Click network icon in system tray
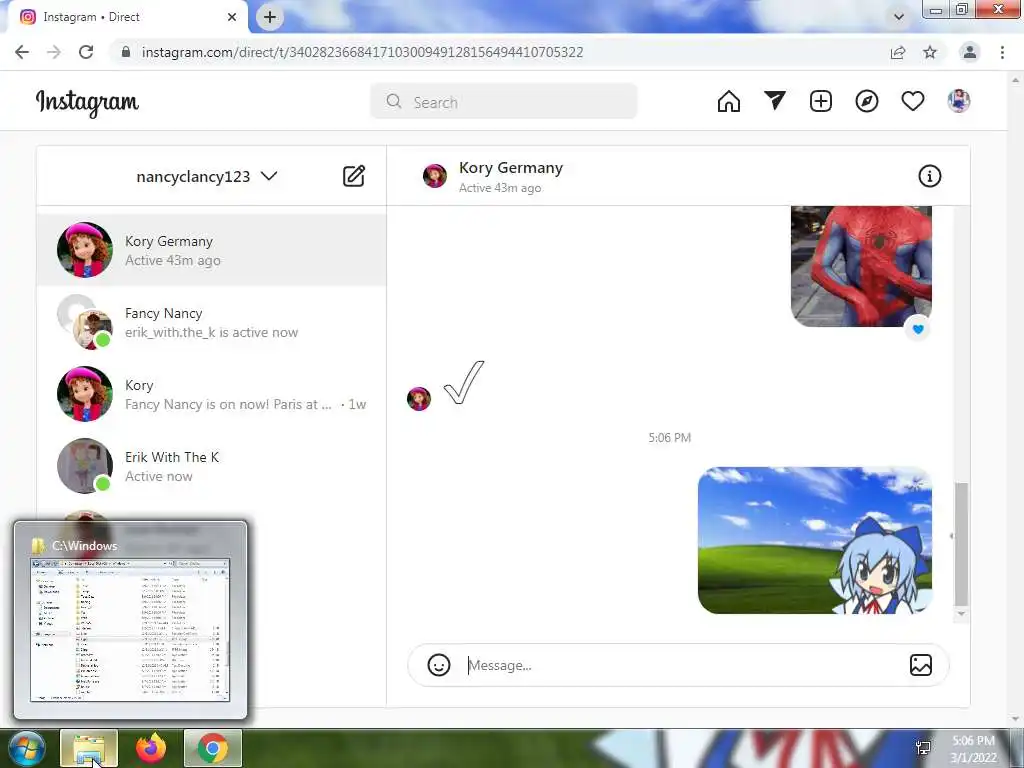 [923, 748]
